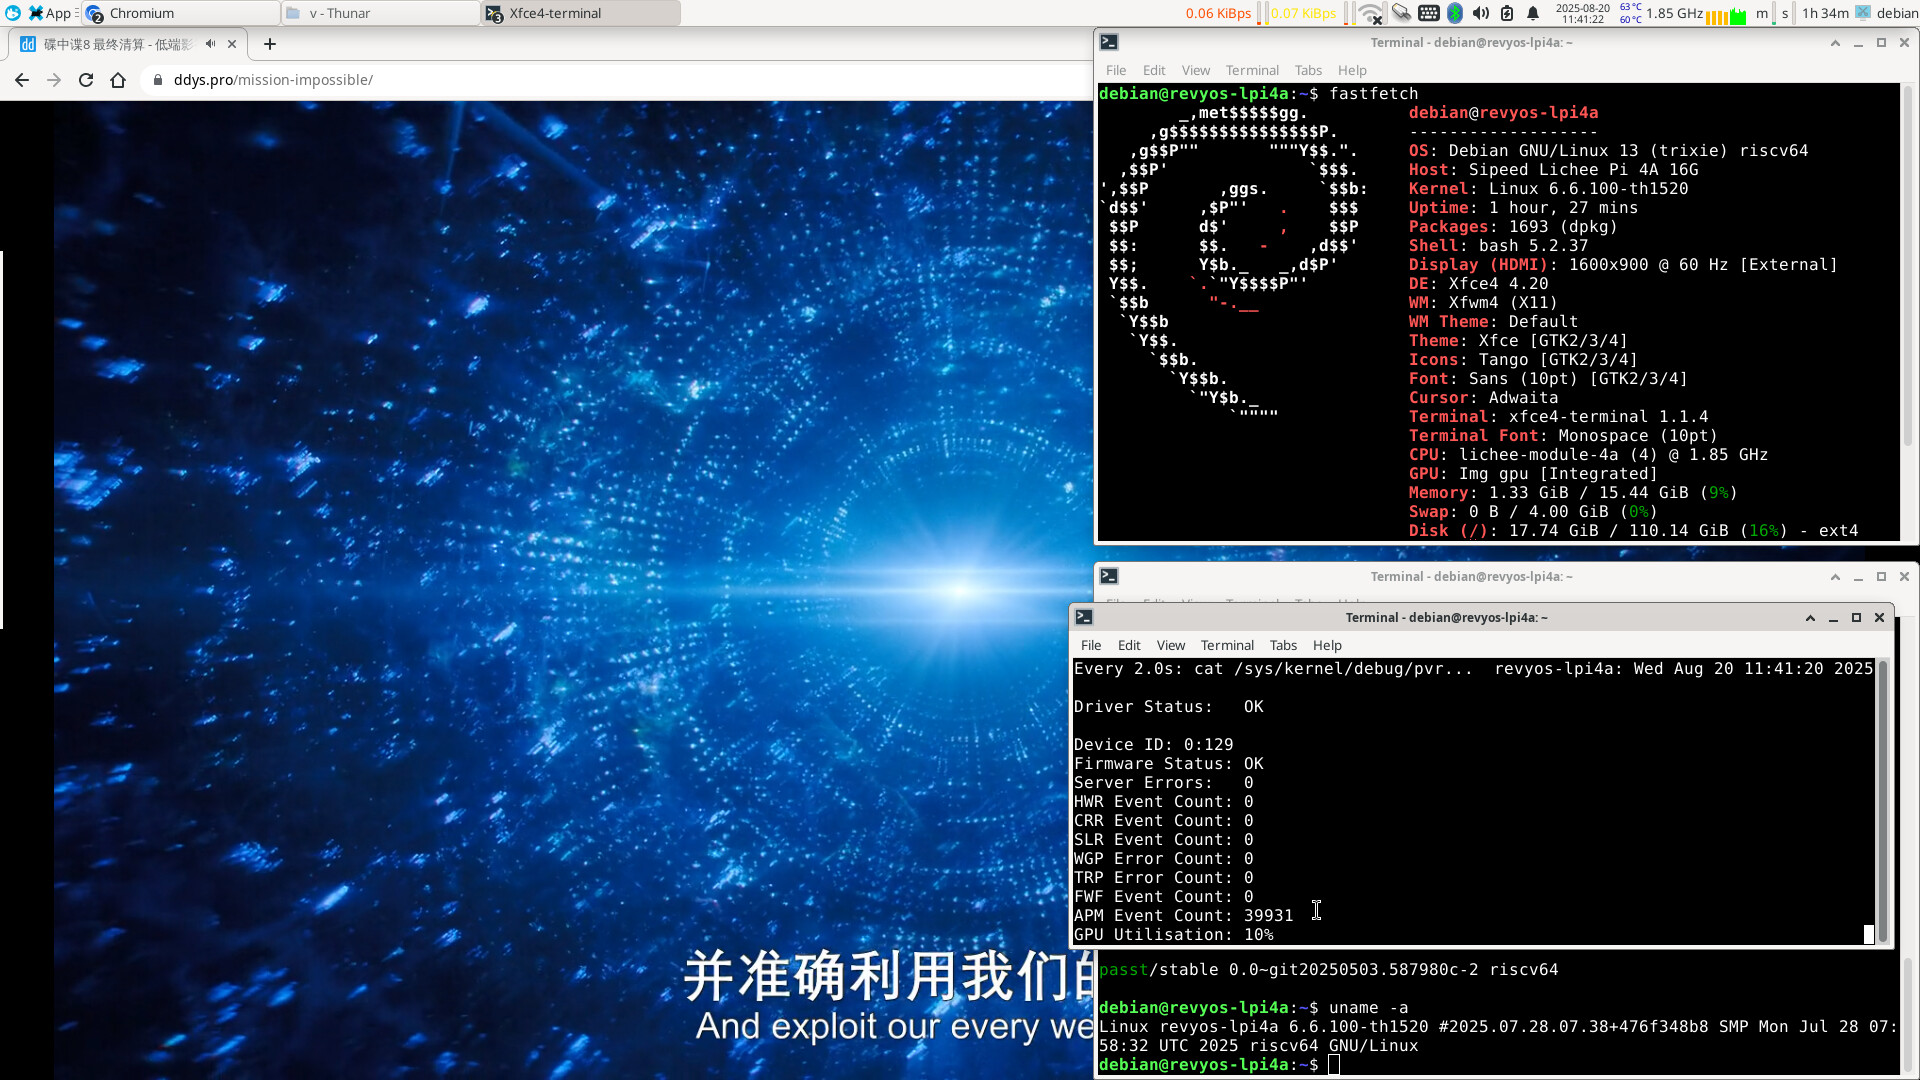Reload the Chromium page

click(x=86, y=80)
